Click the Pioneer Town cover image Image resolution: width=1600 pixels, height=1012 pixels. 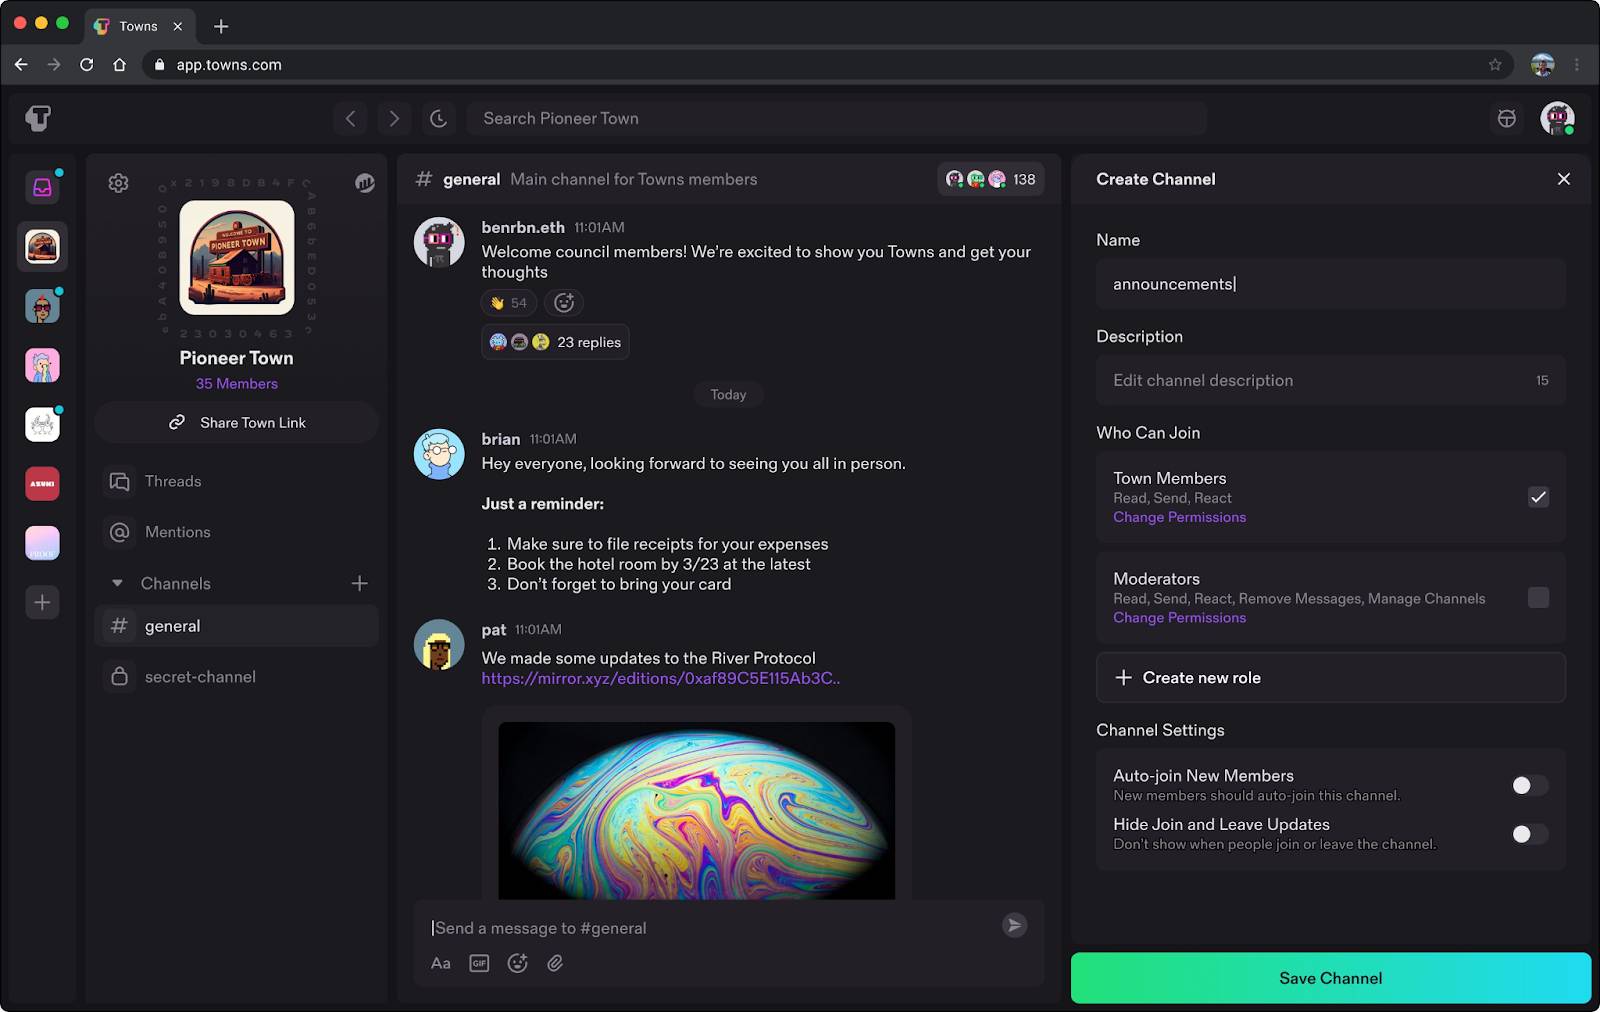237,257
